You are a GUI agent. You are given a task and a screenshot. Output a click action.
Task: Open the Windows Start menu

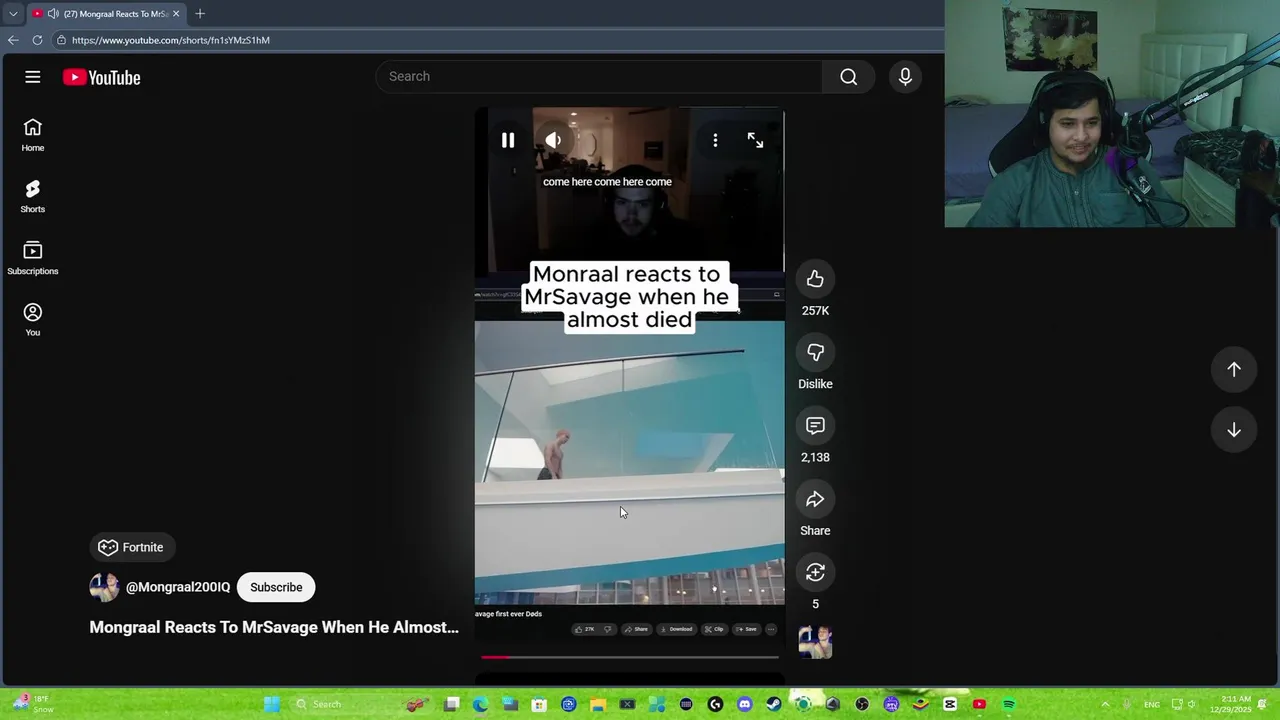271,704
